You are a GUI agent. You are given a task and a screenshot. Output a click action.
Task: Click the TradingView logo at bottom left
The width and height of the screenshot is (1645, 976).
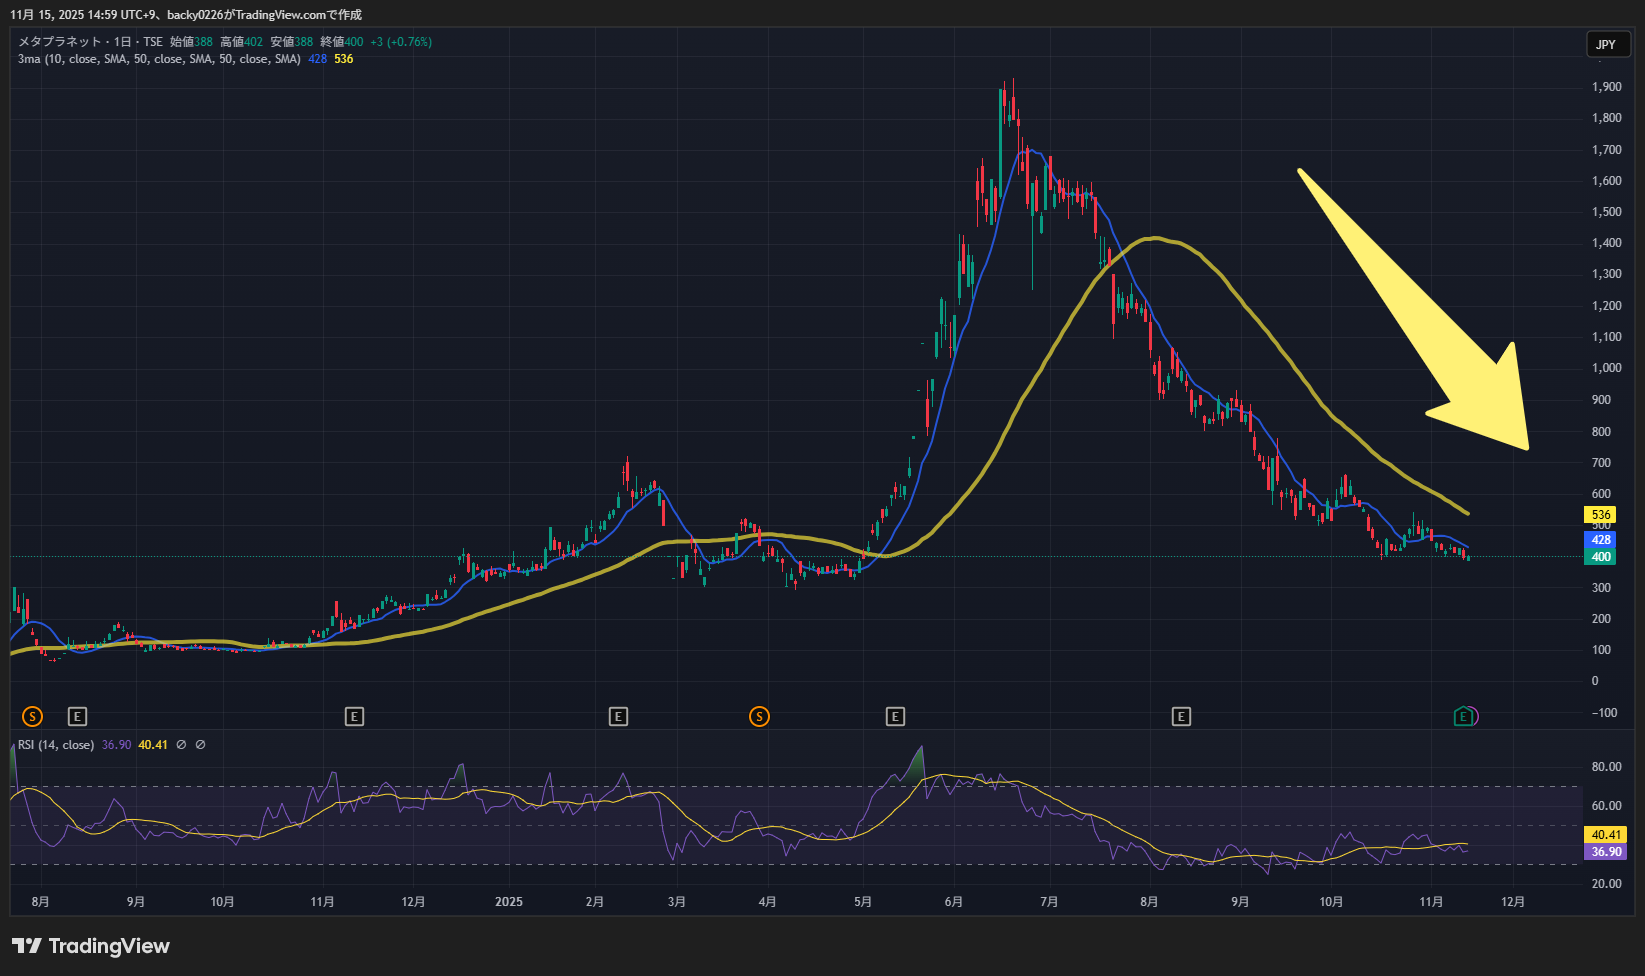91,946
